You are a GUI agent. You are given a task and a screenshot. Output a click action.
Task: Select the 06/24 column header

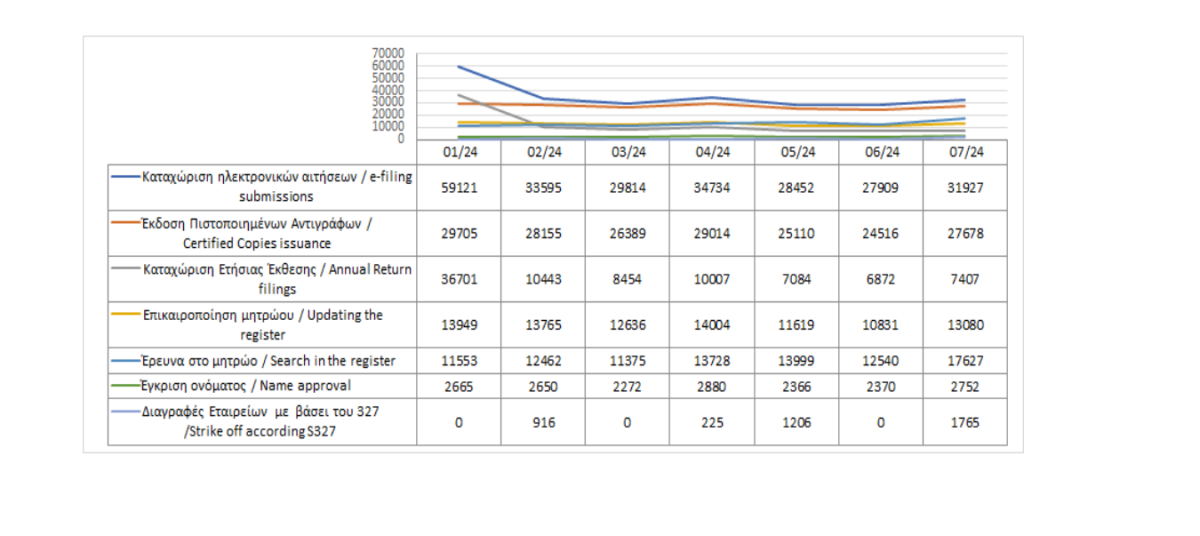pos(880,153)
